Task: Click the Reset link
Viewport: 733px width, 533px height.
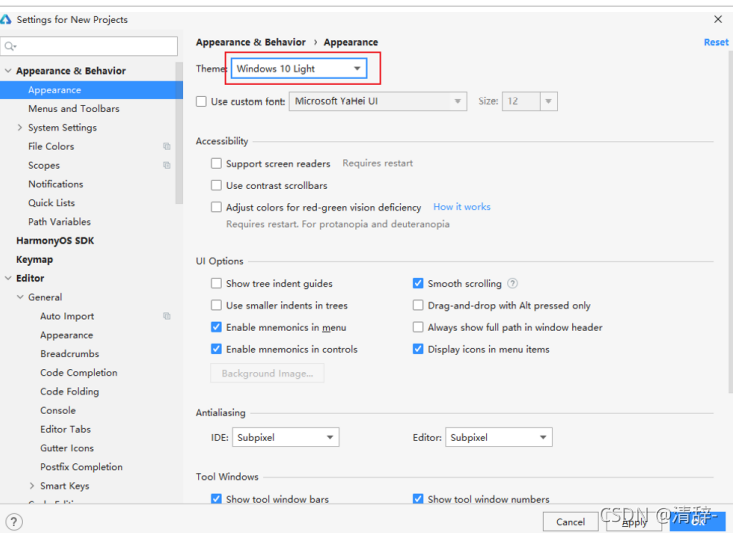Action: click(x=716, y=42)
